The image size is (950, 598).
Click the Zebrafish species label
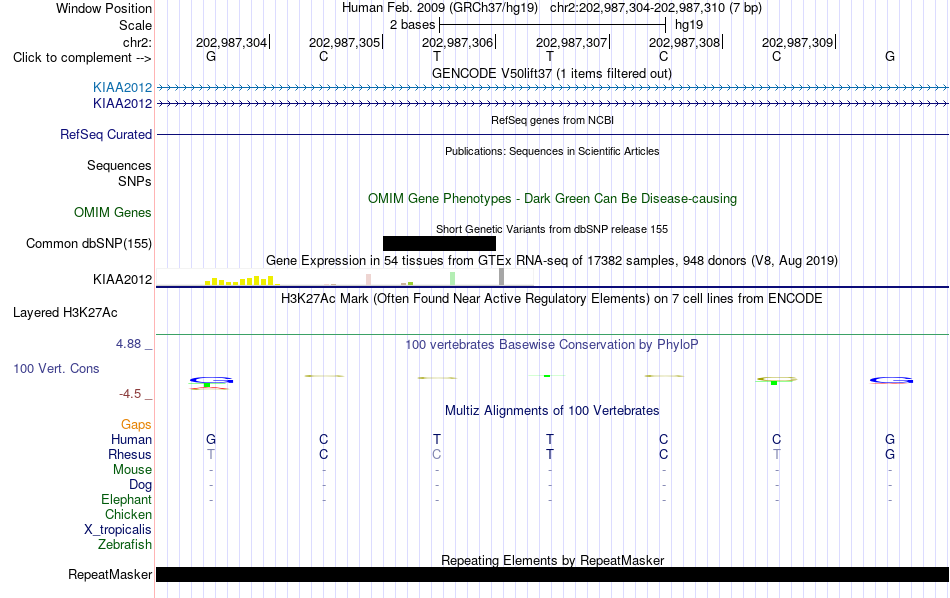[125, 545]
